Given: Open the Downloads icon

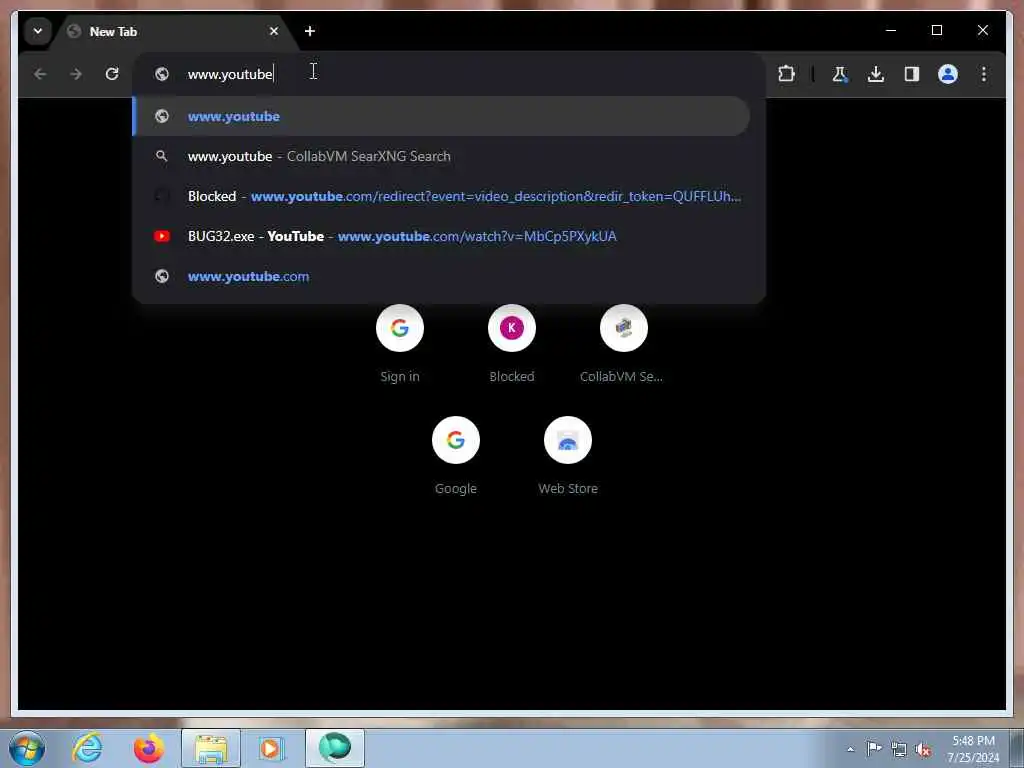Looking at the screenshot, I should point(876,74).
